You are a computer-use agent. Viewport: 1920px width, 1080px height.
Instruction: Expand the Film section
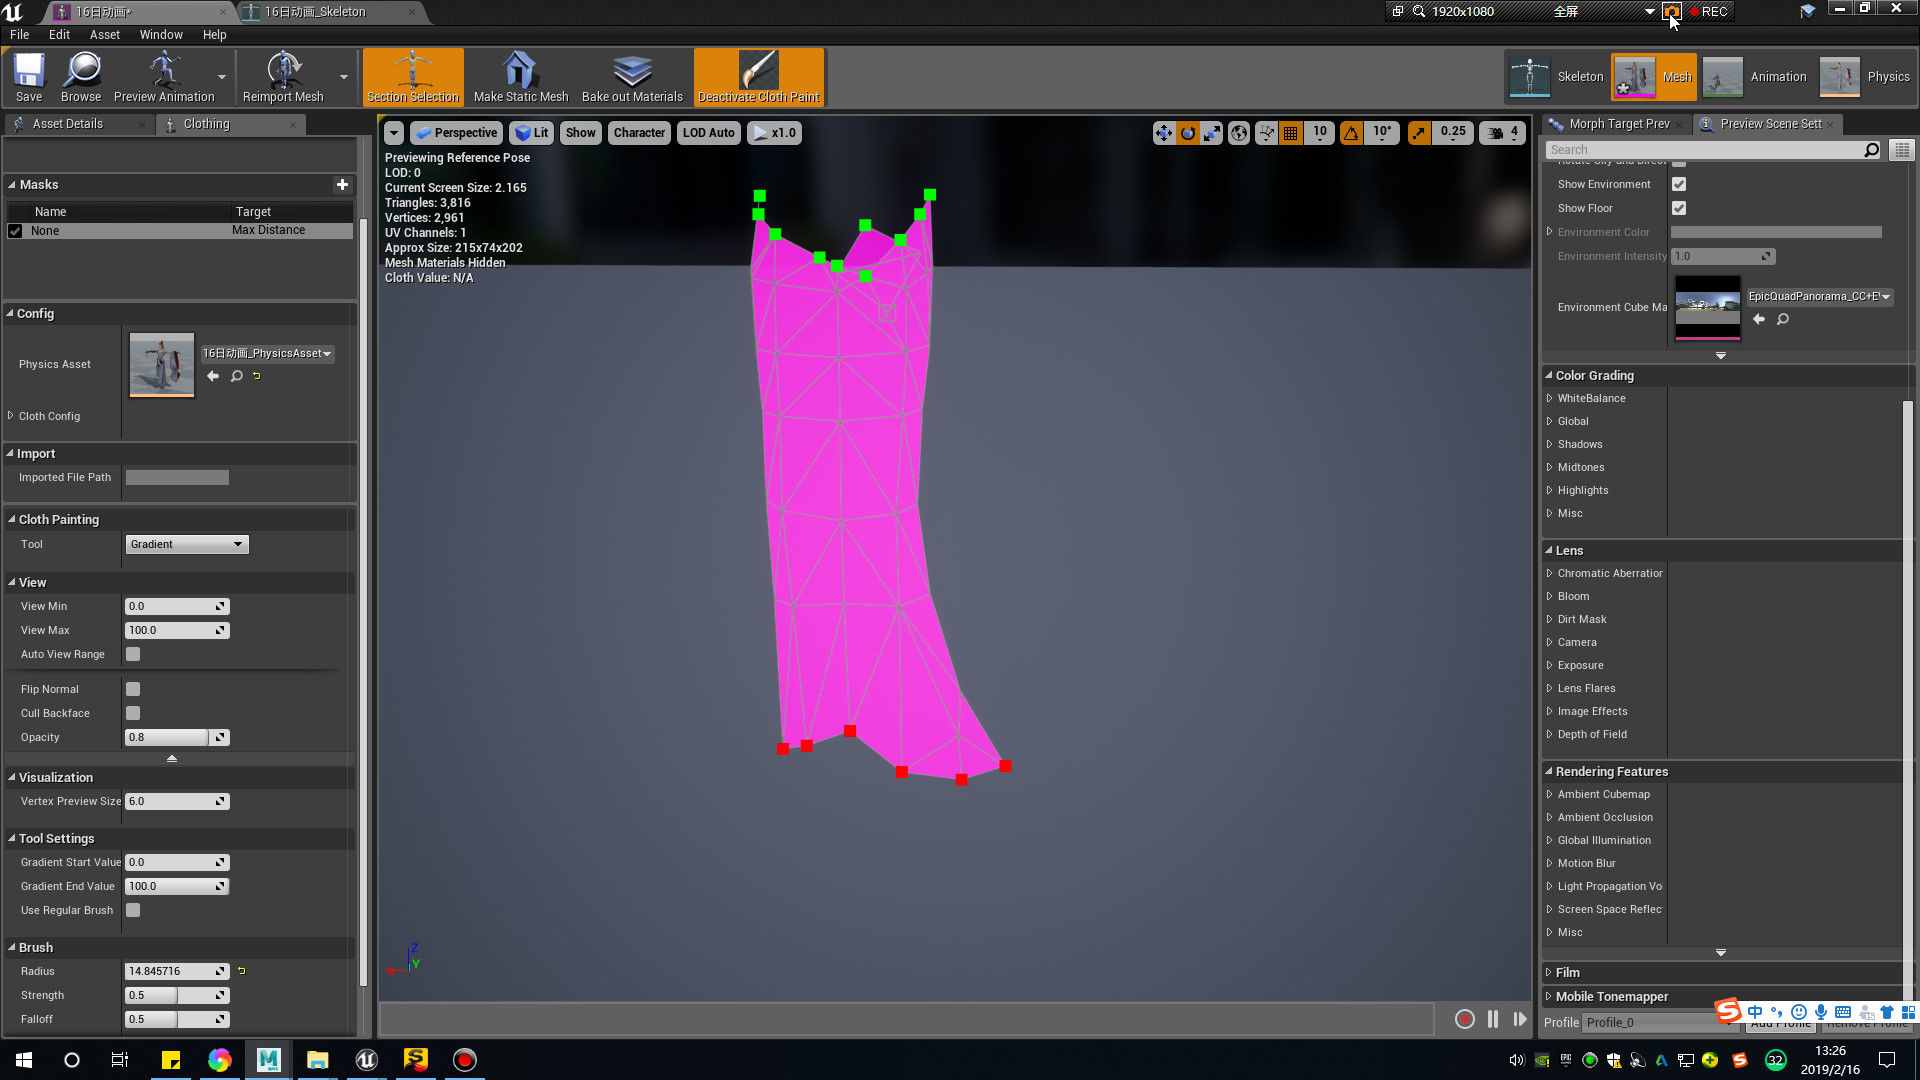click(1550, 972)
